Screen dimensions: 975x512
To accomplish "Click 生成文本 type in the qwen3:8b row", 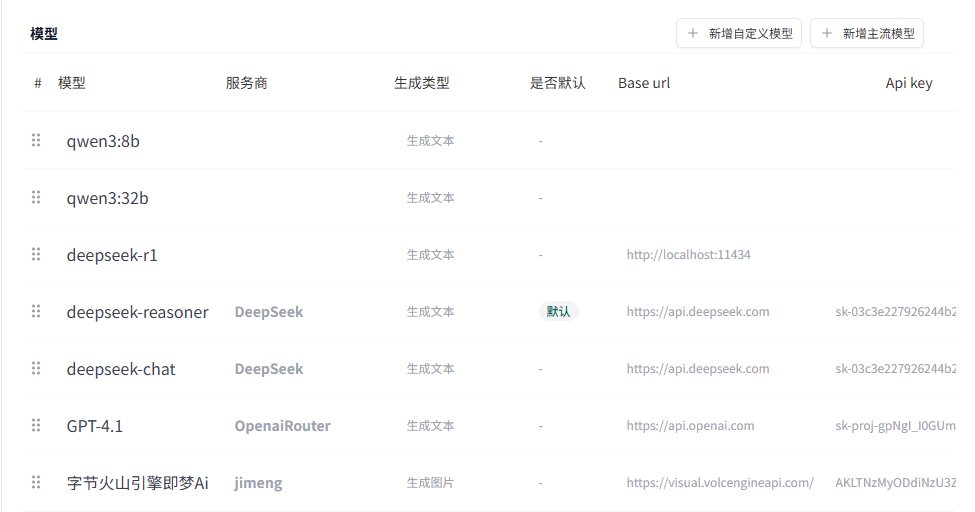I will click(x=430, y=141).
